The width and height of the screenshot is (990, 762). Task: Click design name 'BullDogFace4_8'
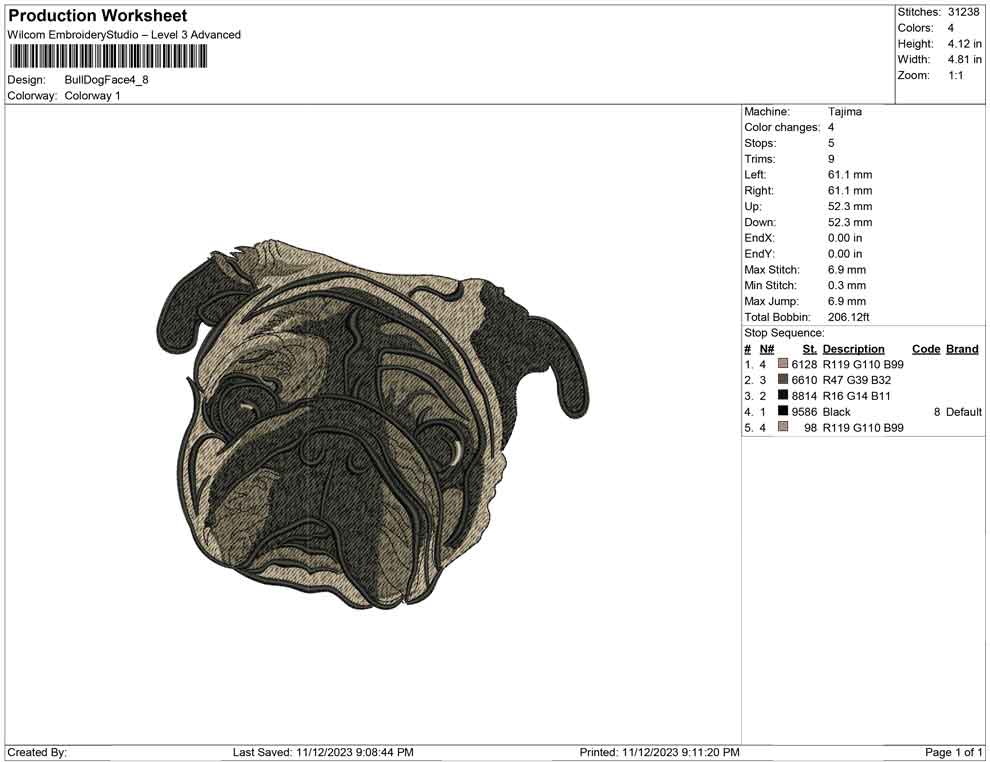[106, 80]
